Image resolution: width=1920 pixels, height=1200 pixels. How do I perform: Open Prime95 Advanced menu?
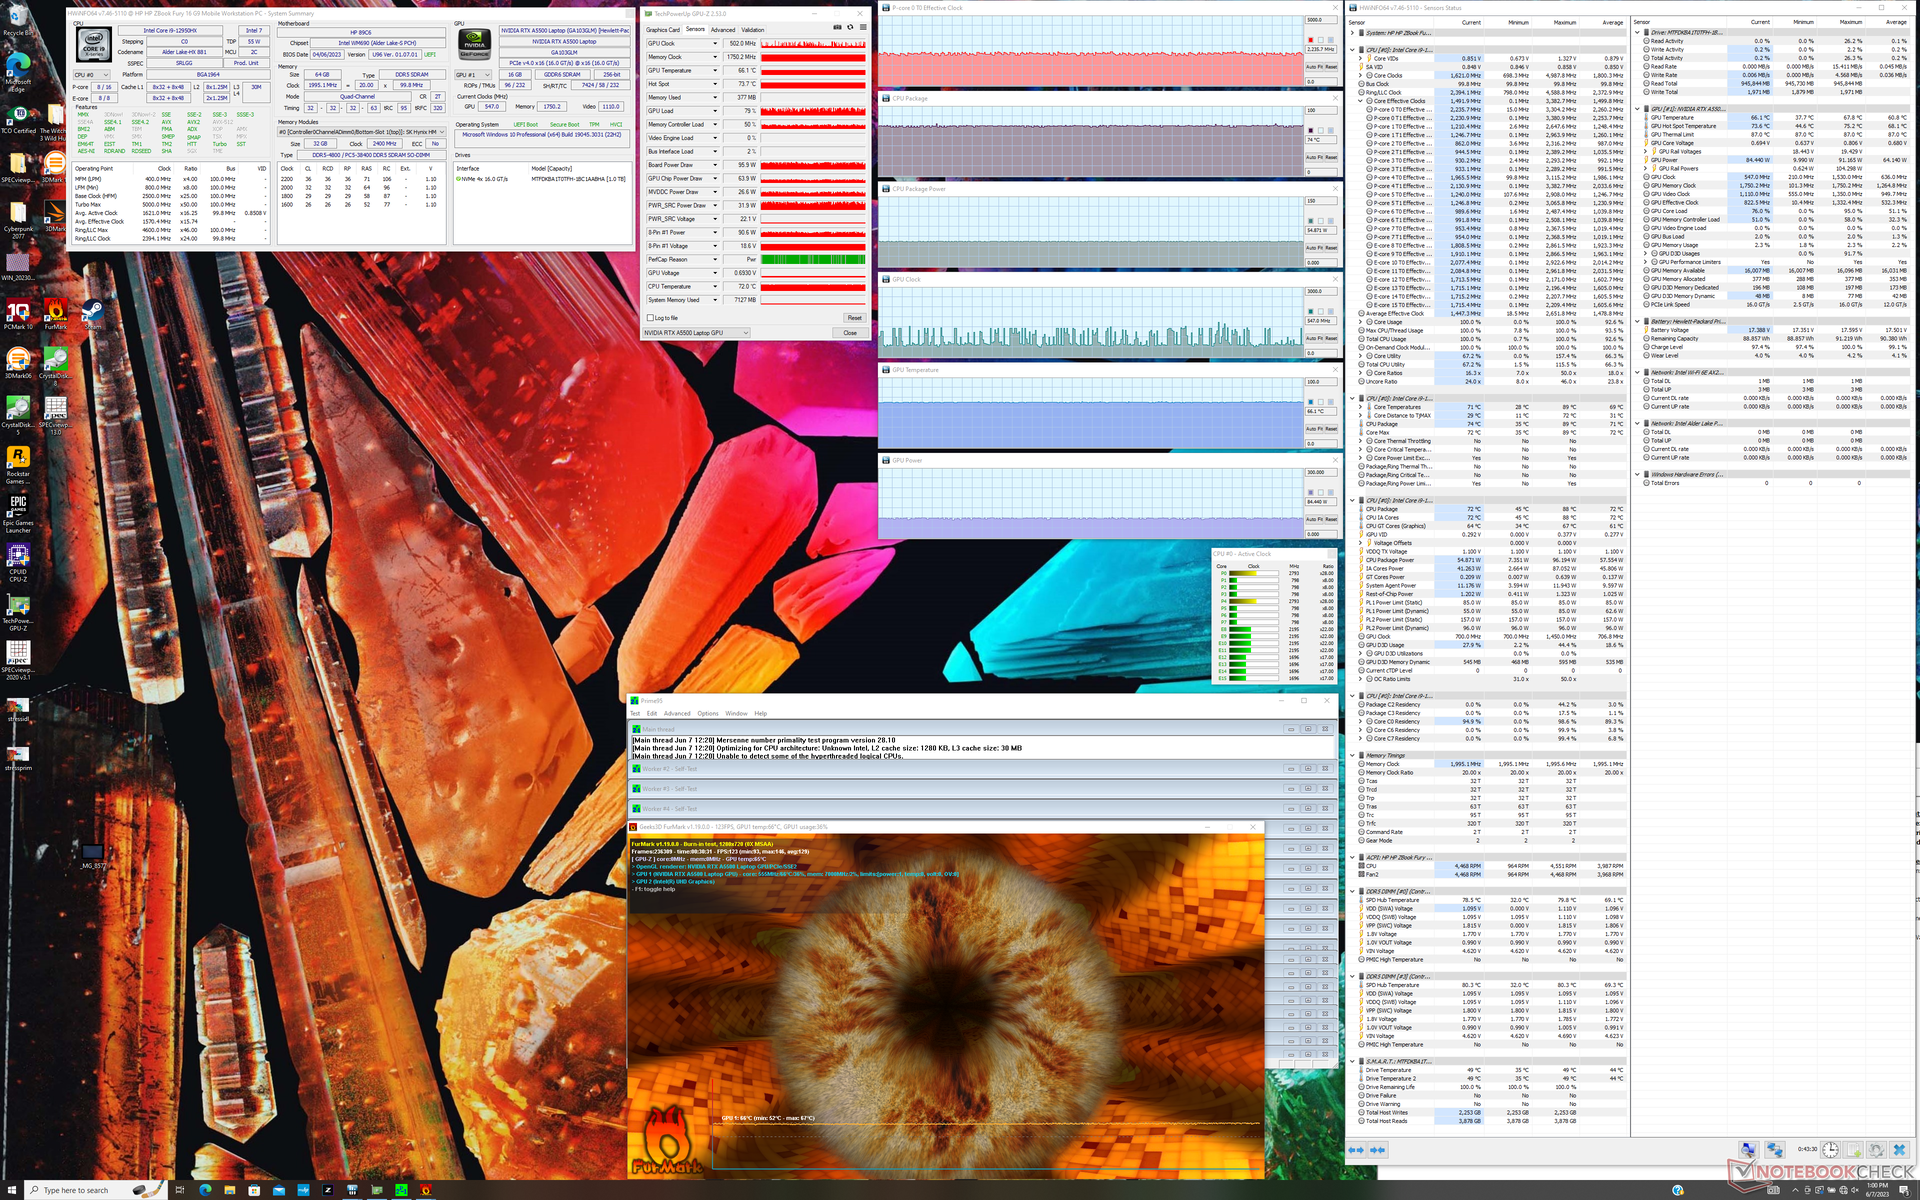click(x=677, y=713)
